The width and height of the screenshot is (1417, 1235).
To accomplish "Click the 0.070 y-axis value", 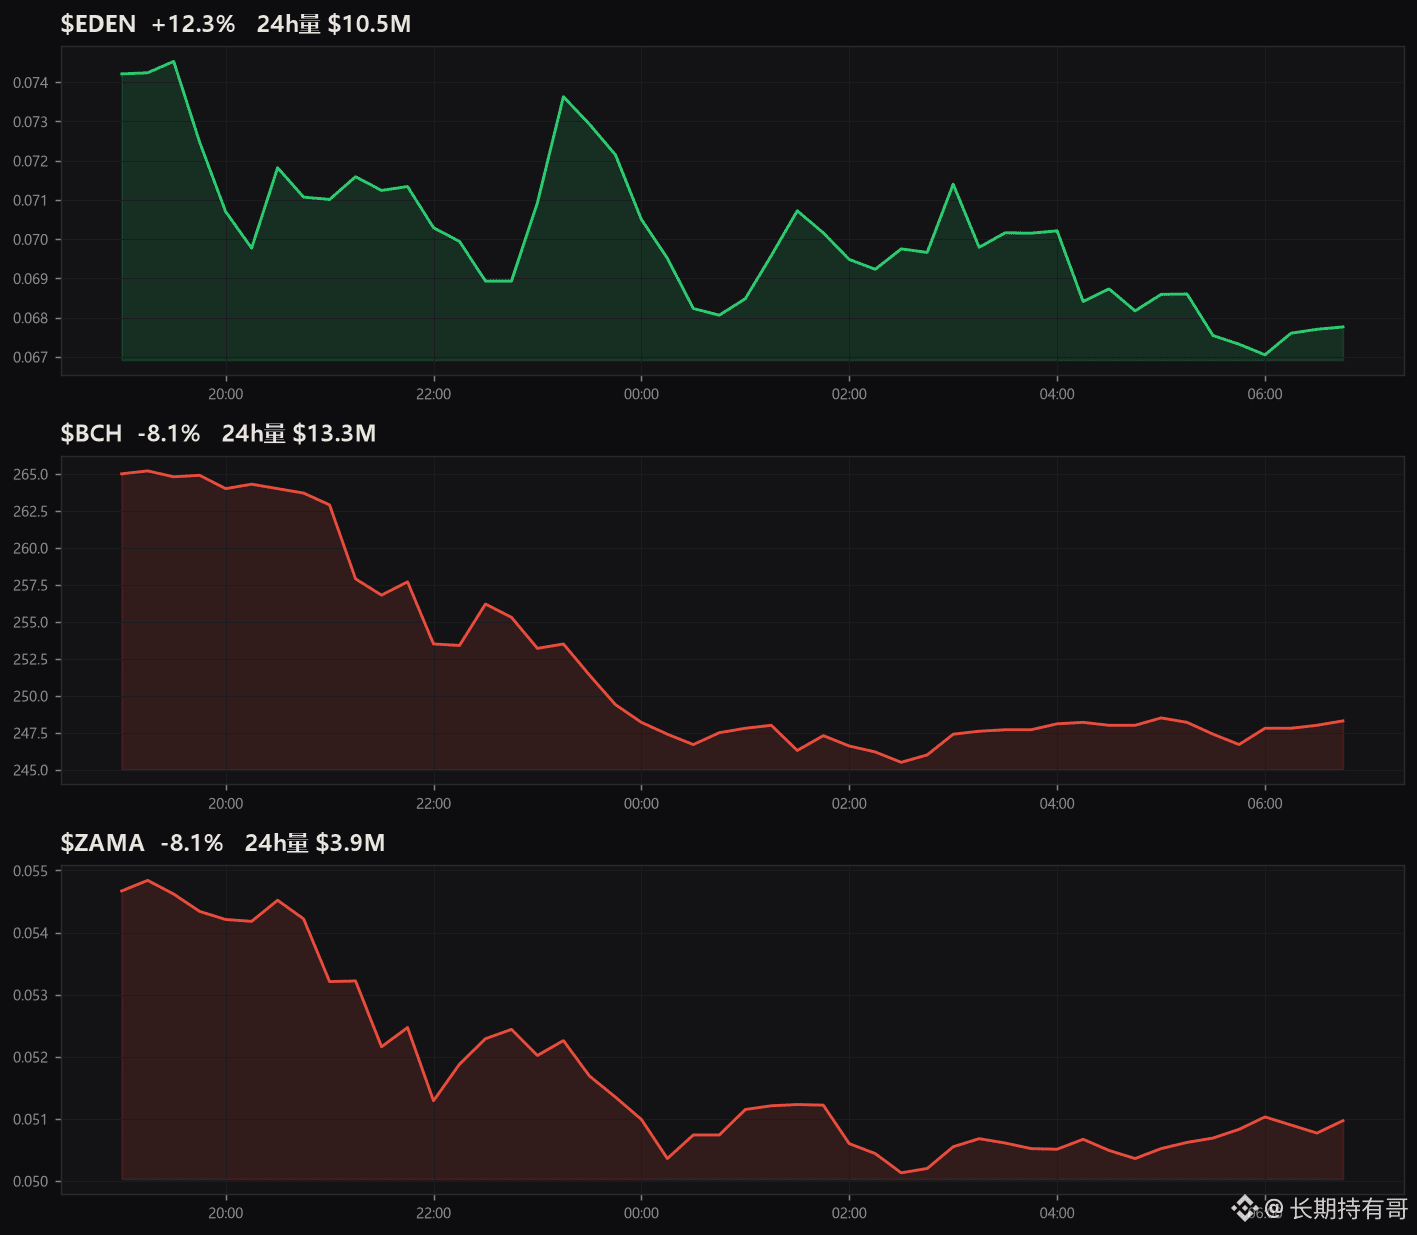I will pos(30,240).
